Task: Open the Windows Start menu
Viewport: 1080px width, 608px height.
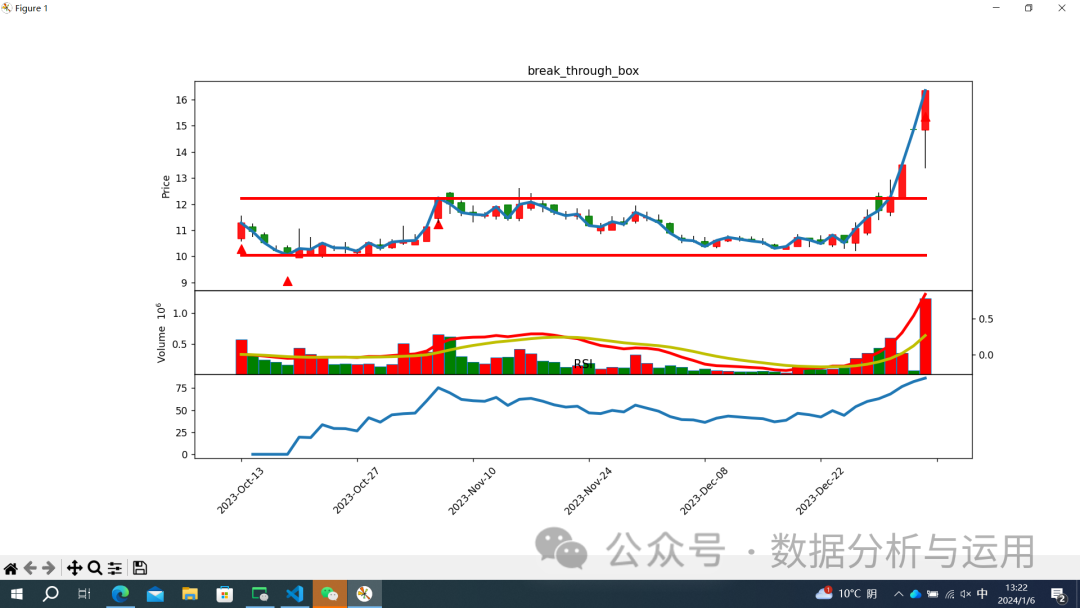Action: pos(17,594)
